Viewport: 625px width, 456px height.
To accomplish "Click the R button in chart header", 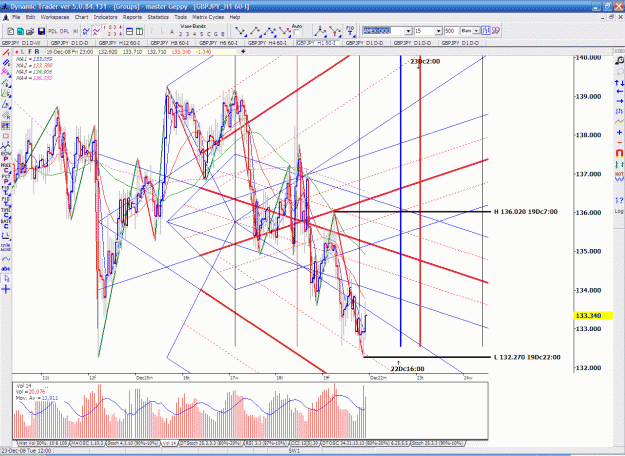I will tap(37, 52).
